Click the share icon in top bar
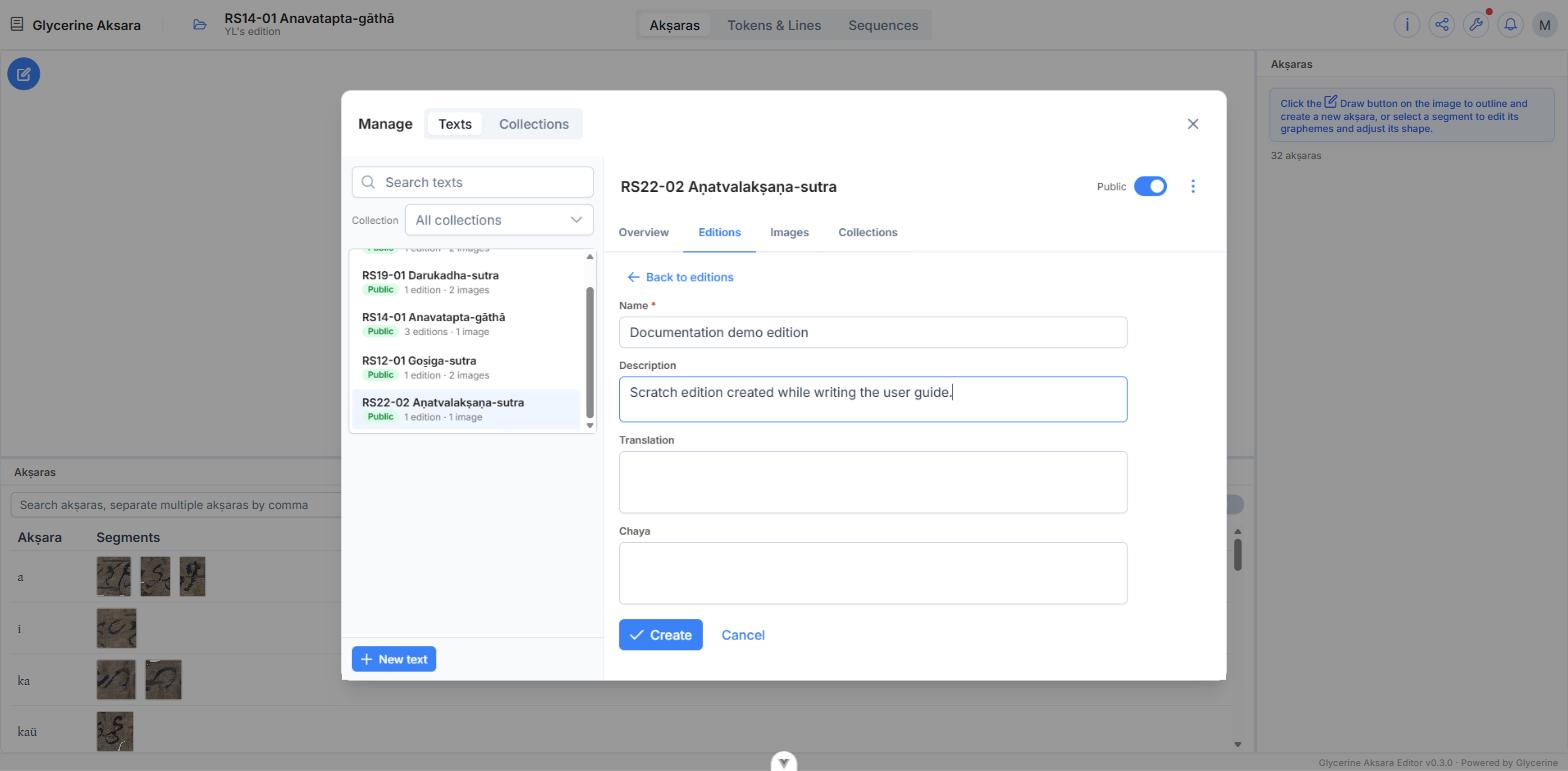 point(1441,25)
